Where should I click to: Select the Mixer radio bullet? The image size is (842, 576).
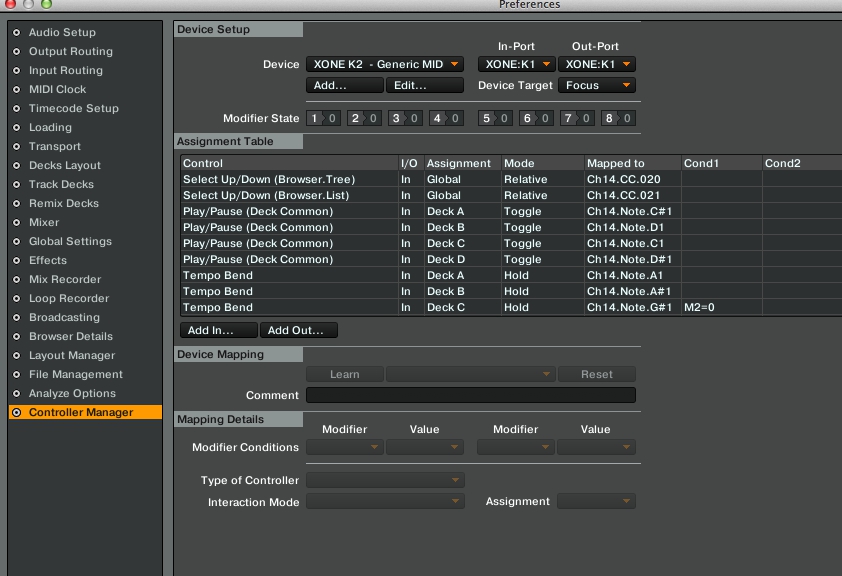pyautogui.click(x=16, y=223)
